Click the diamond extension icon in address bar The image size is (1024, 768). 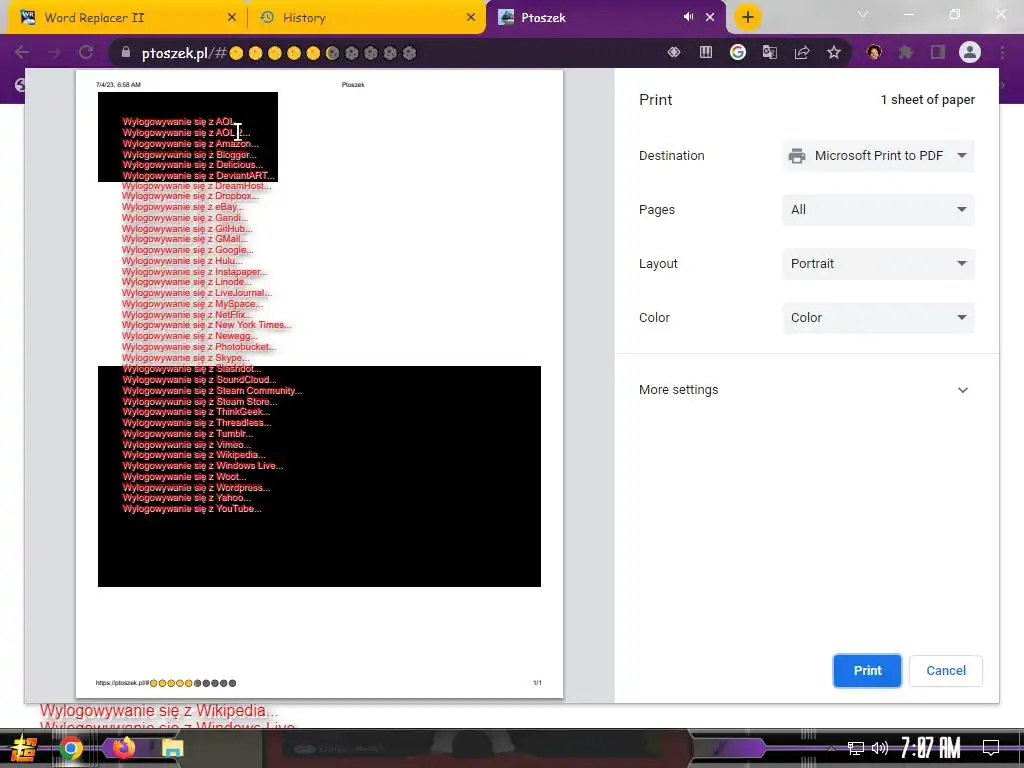(674, 52)
